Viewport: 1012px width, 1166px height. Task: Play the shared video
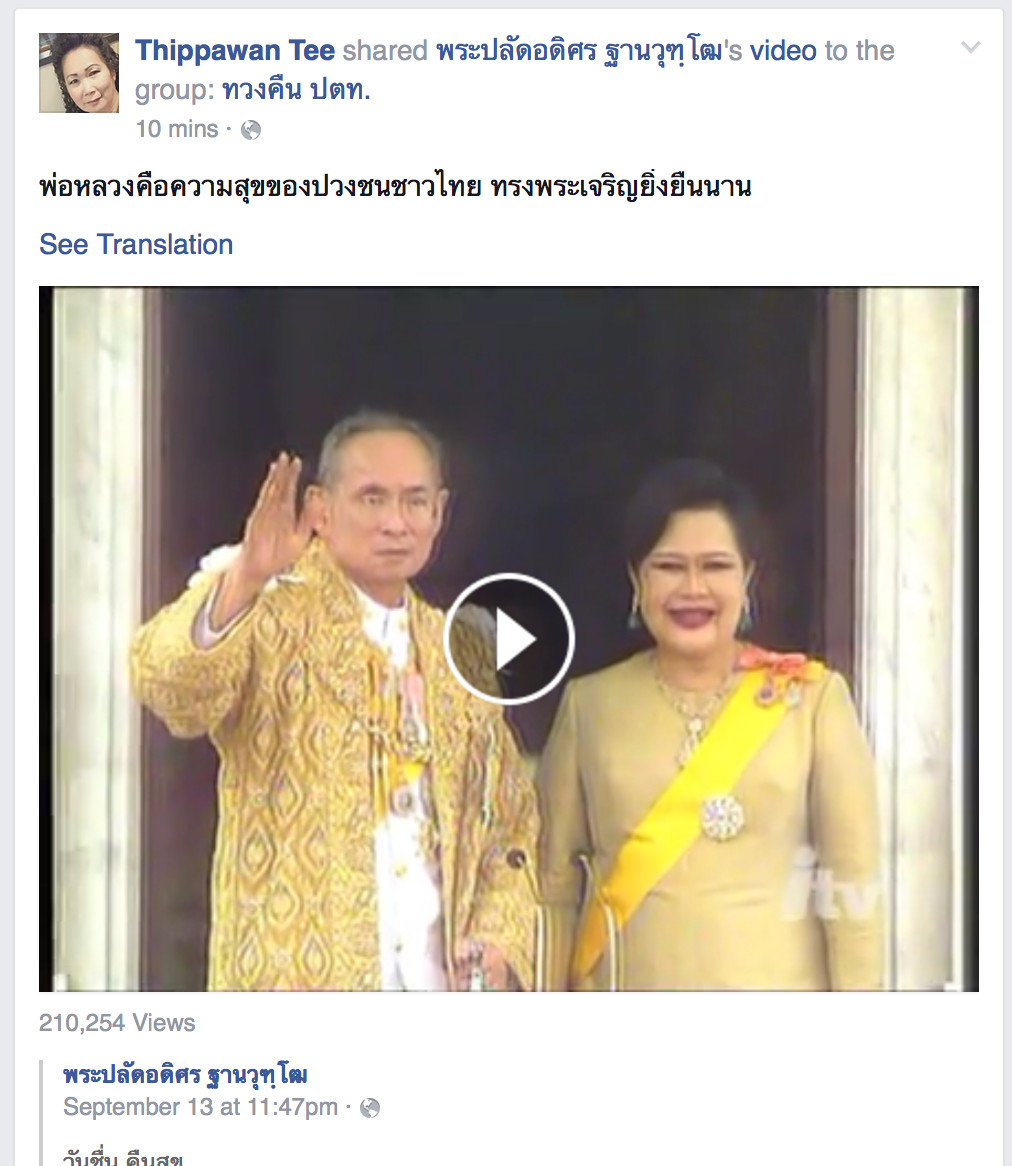coord(509,639)
